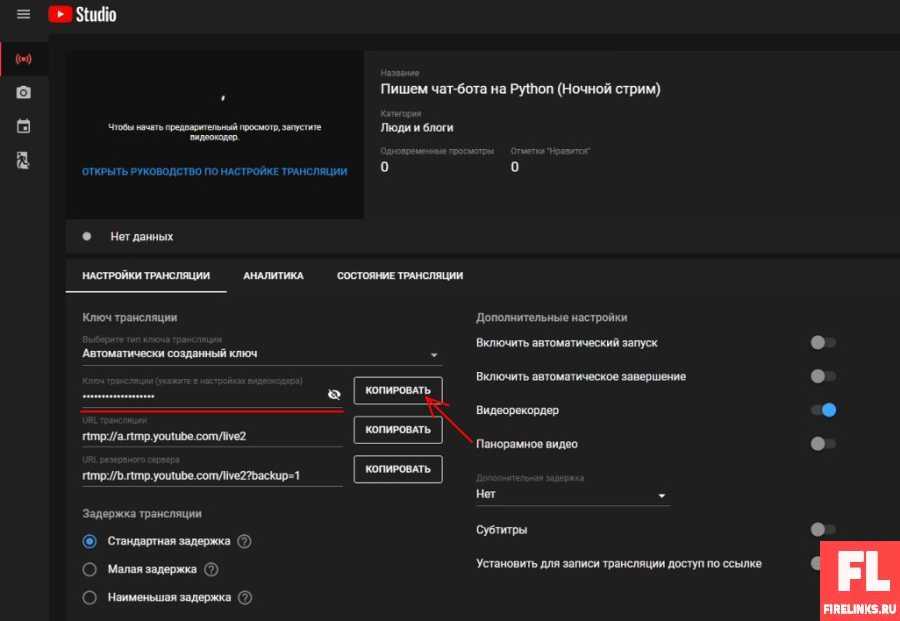
Task: Click the Дополнительные настройки heading
Action: 552,317
